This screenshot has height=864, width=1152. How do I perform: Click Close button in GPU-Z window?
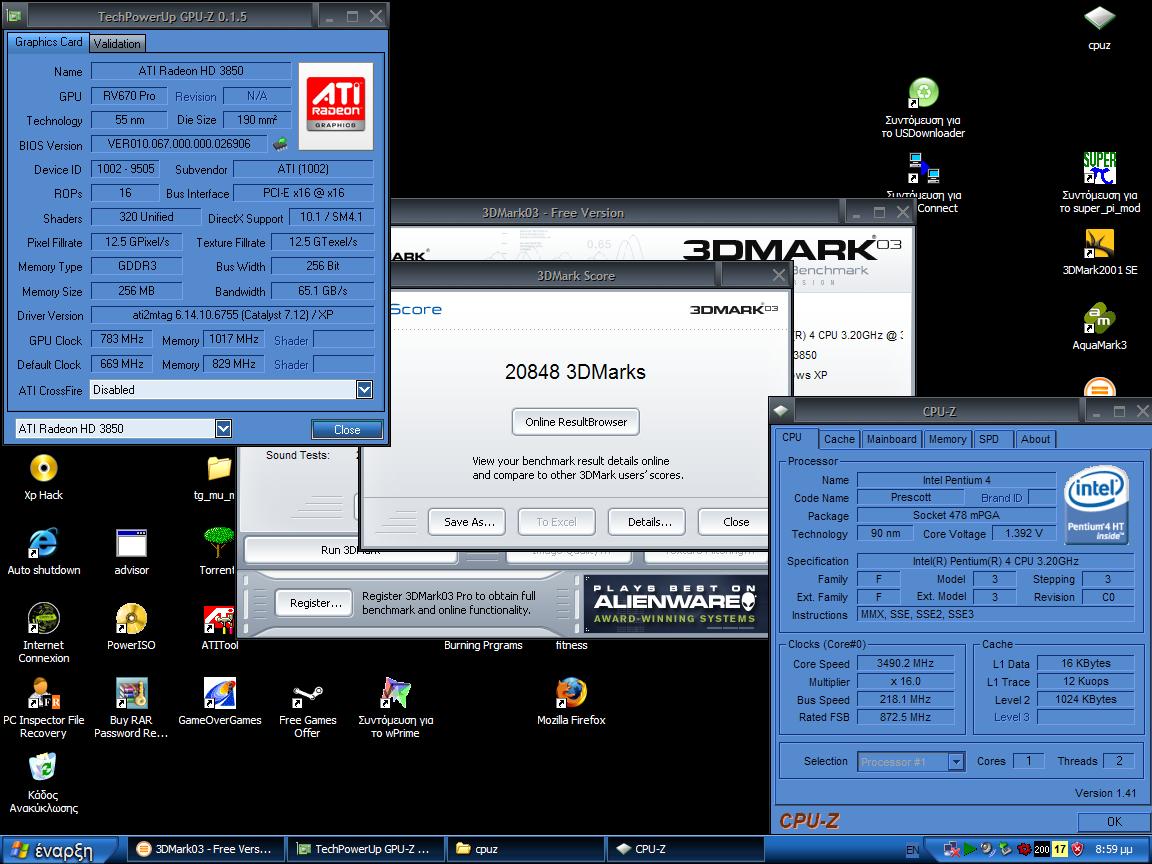(347, 429)
